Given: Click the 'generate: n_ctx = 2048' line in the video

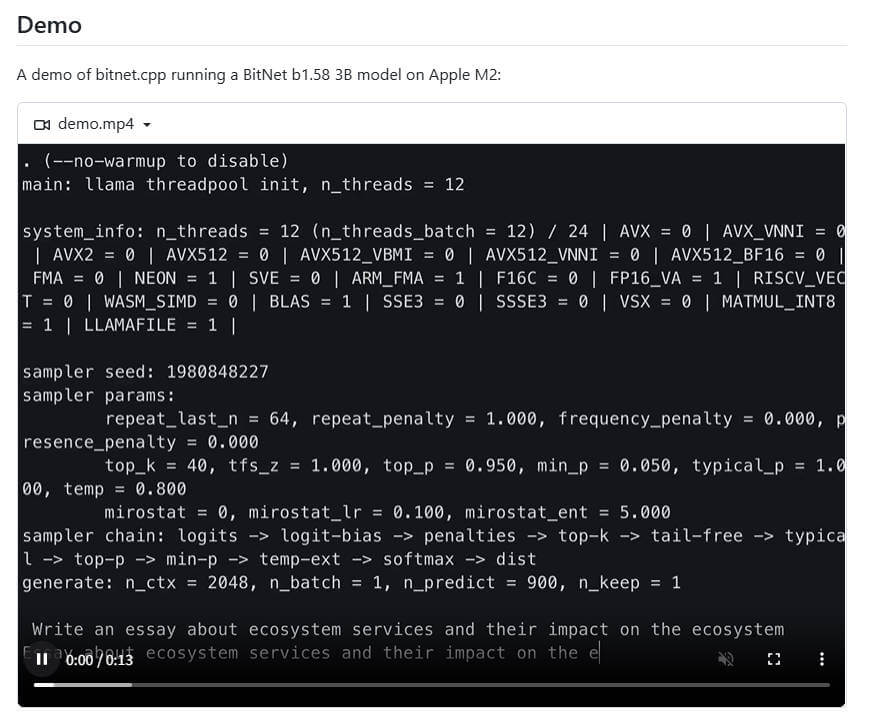Looking at the screenshot, I should [x=351, y=583].
